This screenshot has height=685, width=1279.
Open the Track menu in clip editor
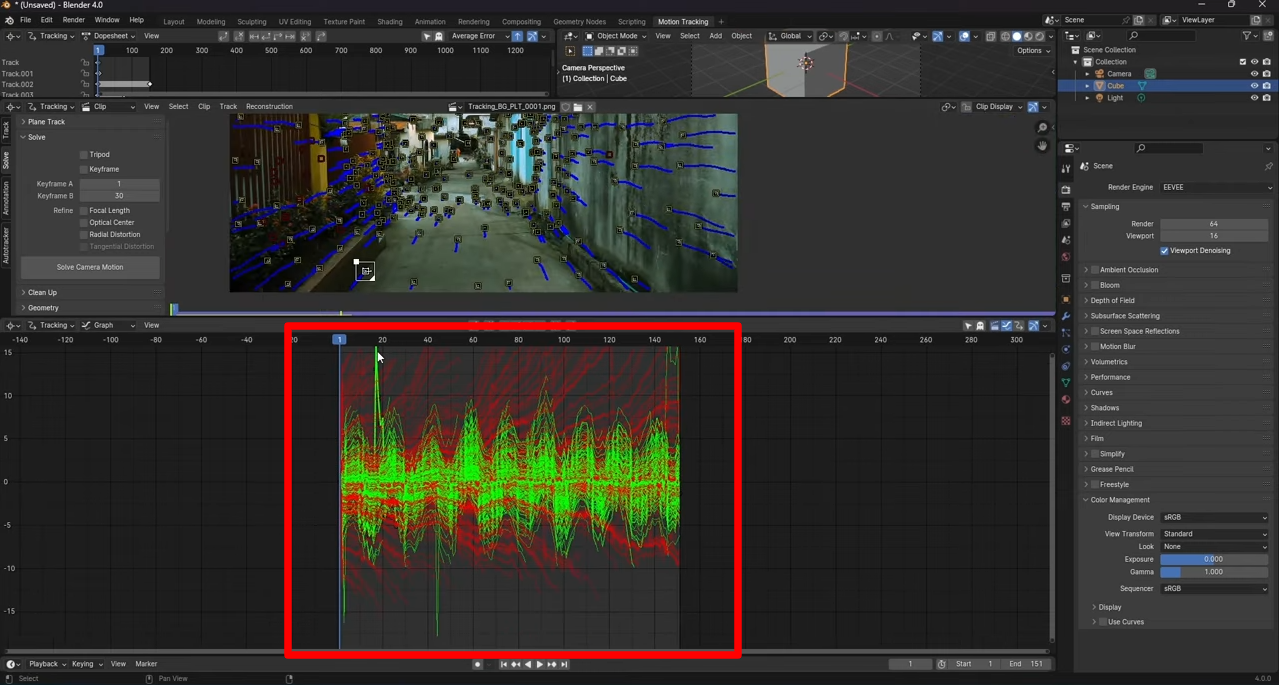tap(228, 107)
